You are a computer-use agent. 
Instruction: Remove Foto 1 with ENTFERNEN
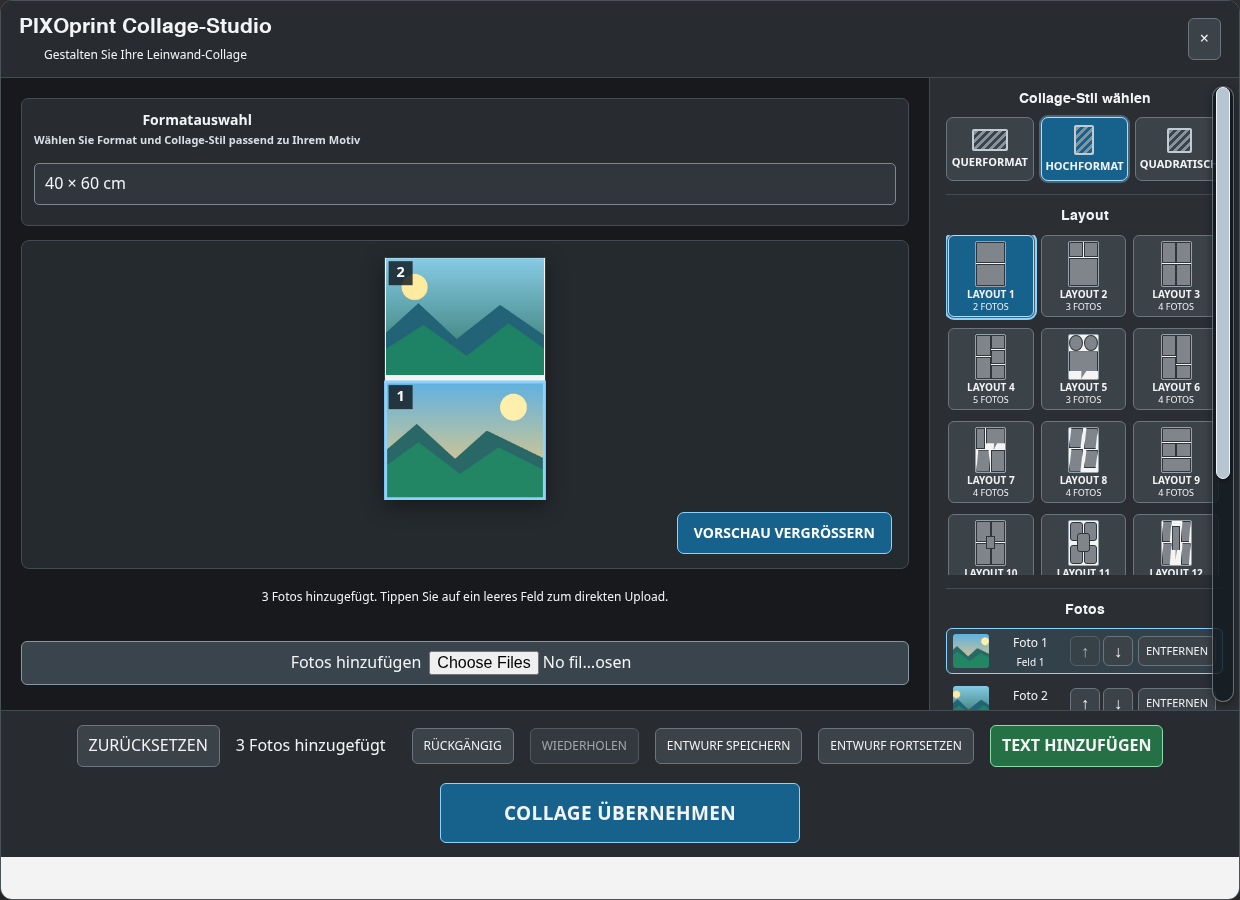pos(1177,651)
